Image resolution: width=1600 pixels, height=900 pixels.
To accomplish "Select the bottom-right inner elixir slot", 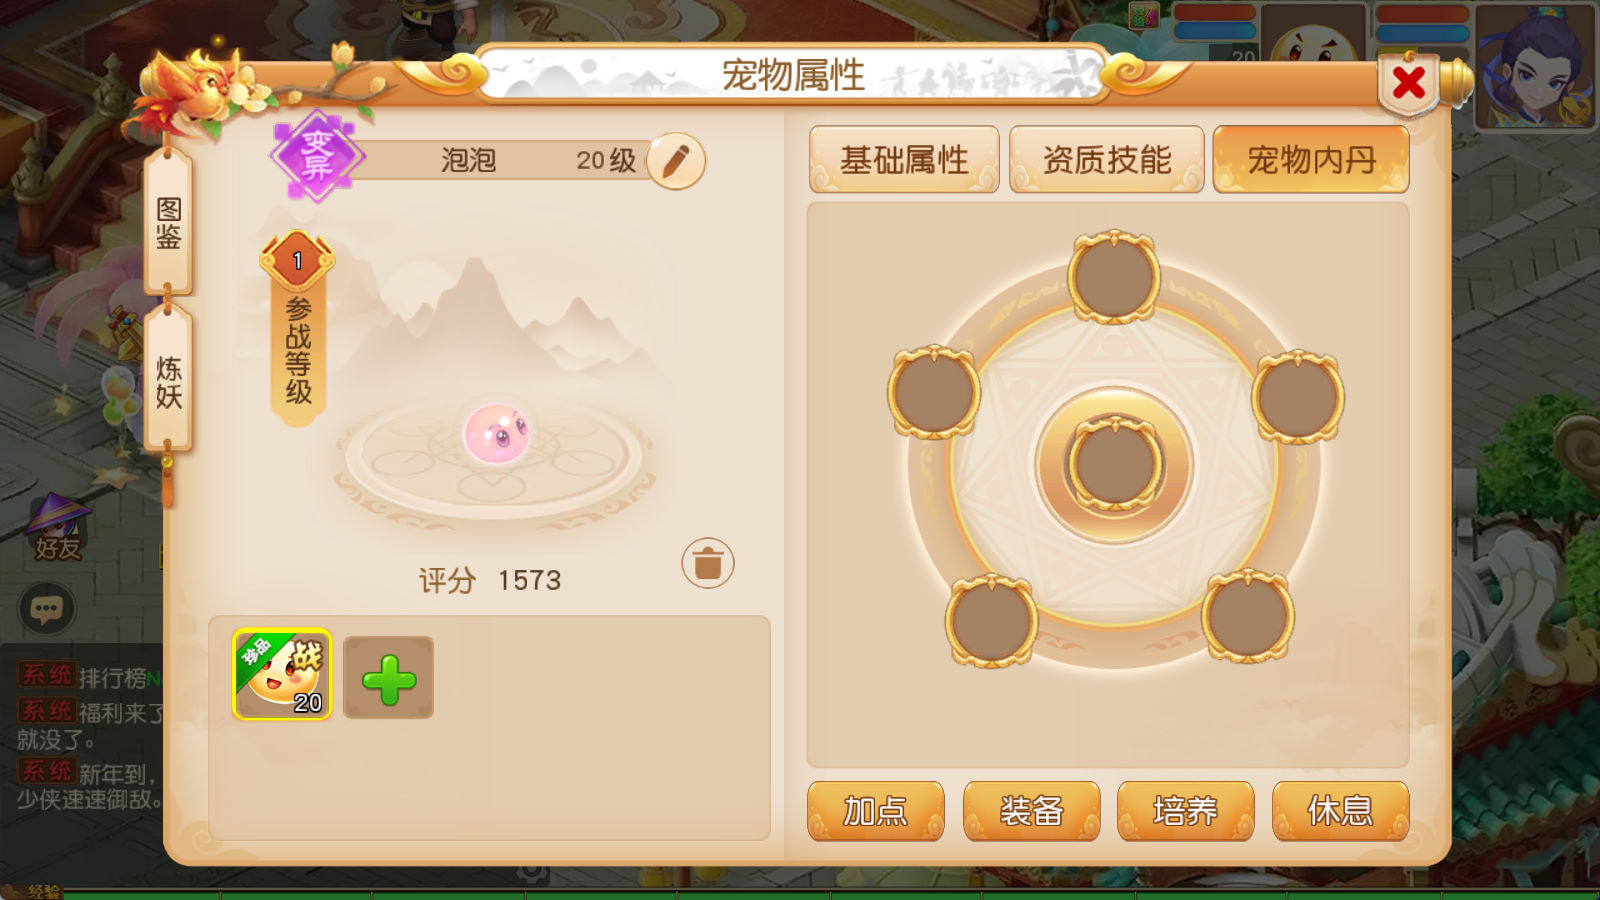I will pos(1247,615).
